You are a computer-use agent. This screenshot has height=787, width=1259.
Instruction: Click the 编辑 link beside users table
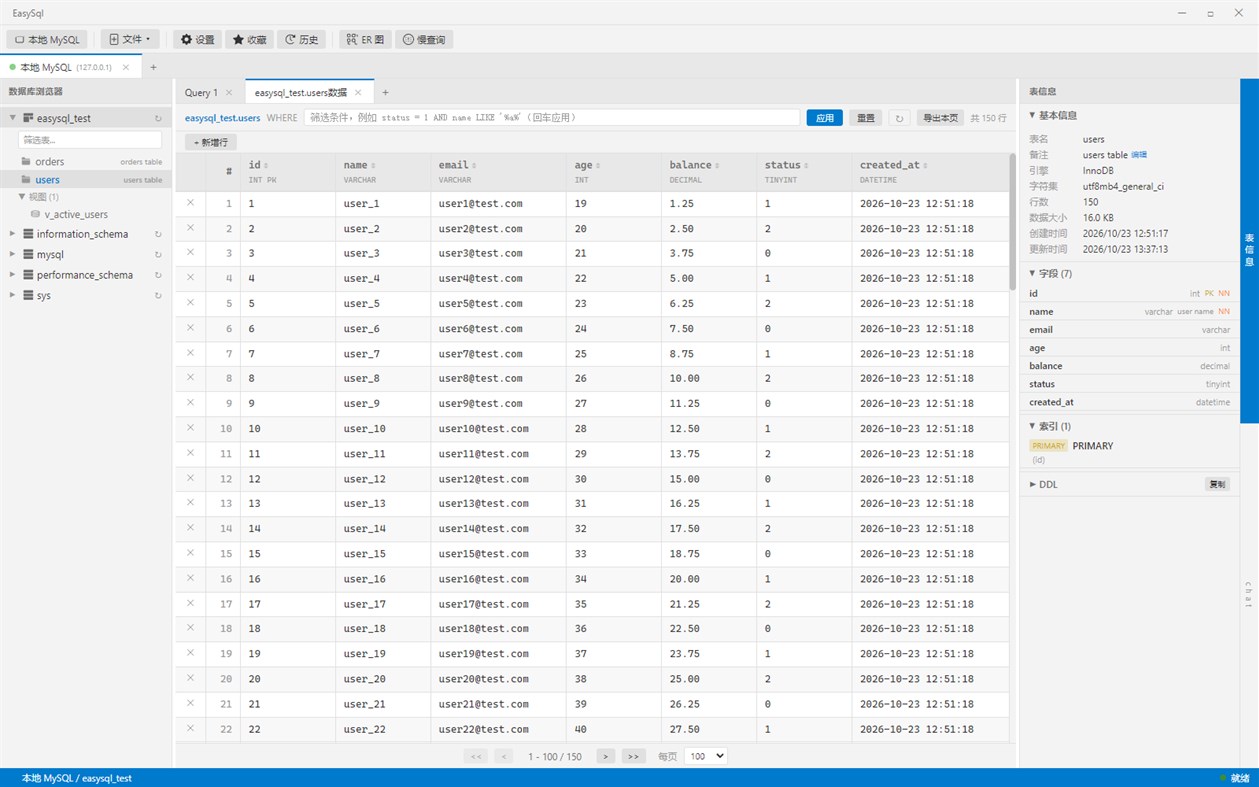click(x=1138, y=155)
